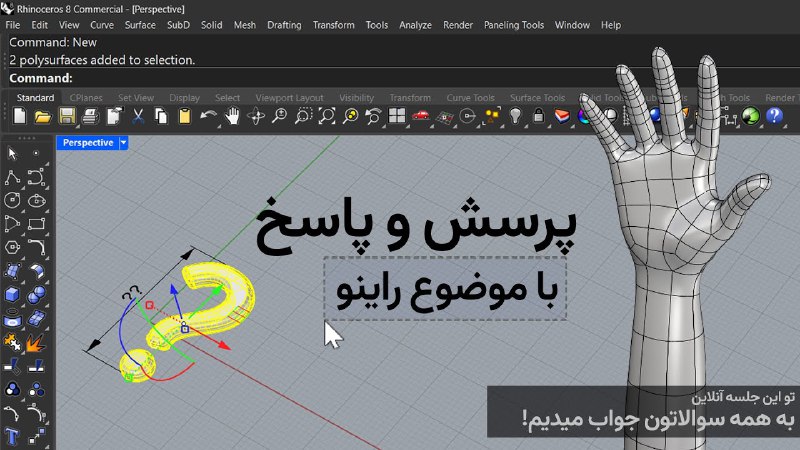
Task: Select the Polyline tool in sidebar
Action: [12, 177]
